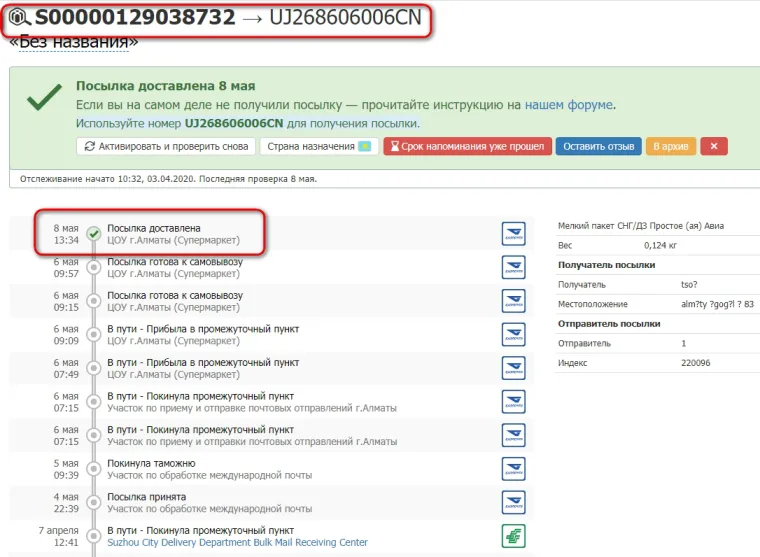The image size is (760, 557).
Task: Open Suzhou City Delivery Department link
Action: (237, 542)
